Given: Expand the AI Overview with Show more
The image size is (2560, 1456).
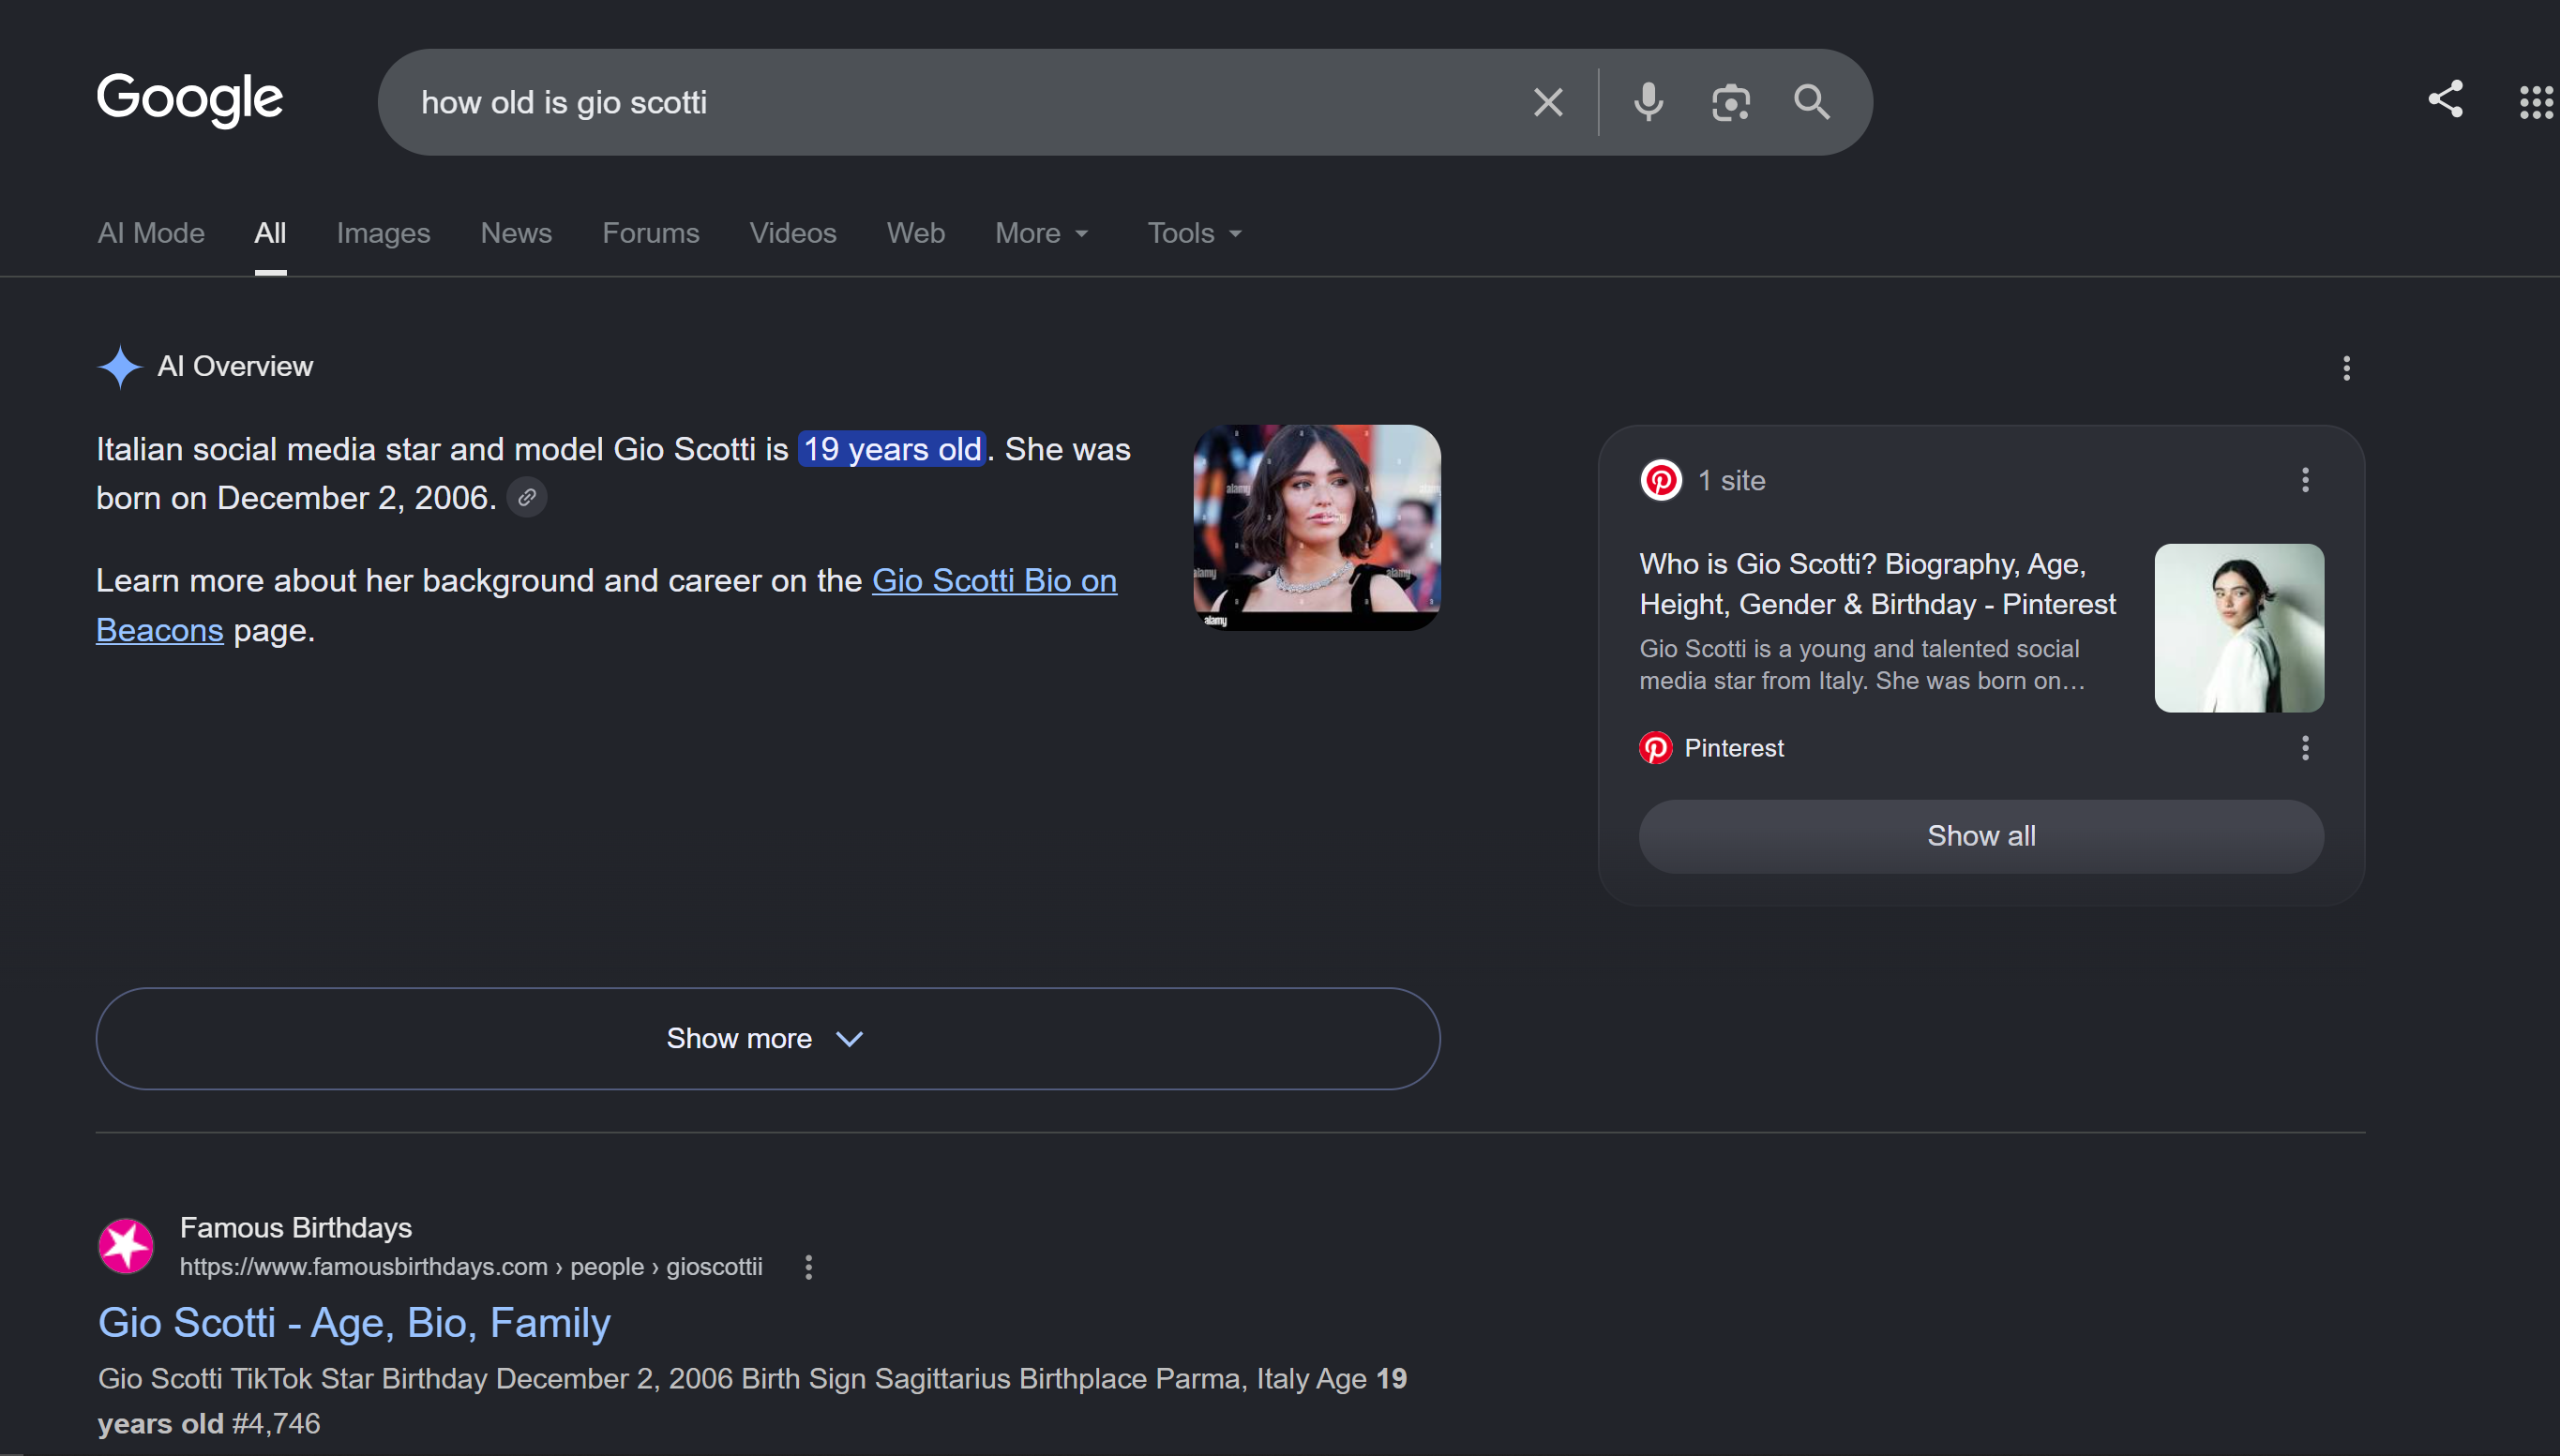Looking at the screenshot, I should click(x=768, y=1038).
